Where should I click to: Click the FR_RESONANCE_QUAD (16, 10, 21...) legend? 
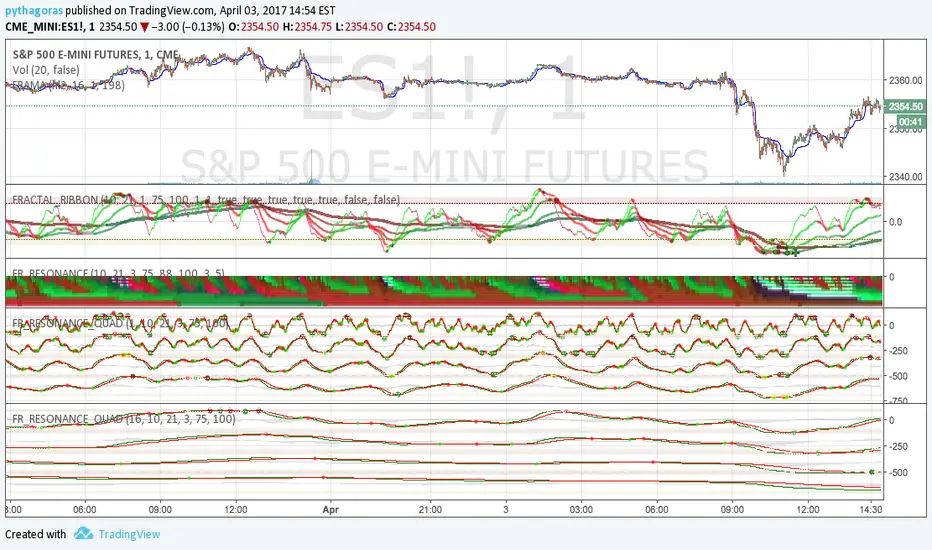pyautogui.click(x=124, y=419)
